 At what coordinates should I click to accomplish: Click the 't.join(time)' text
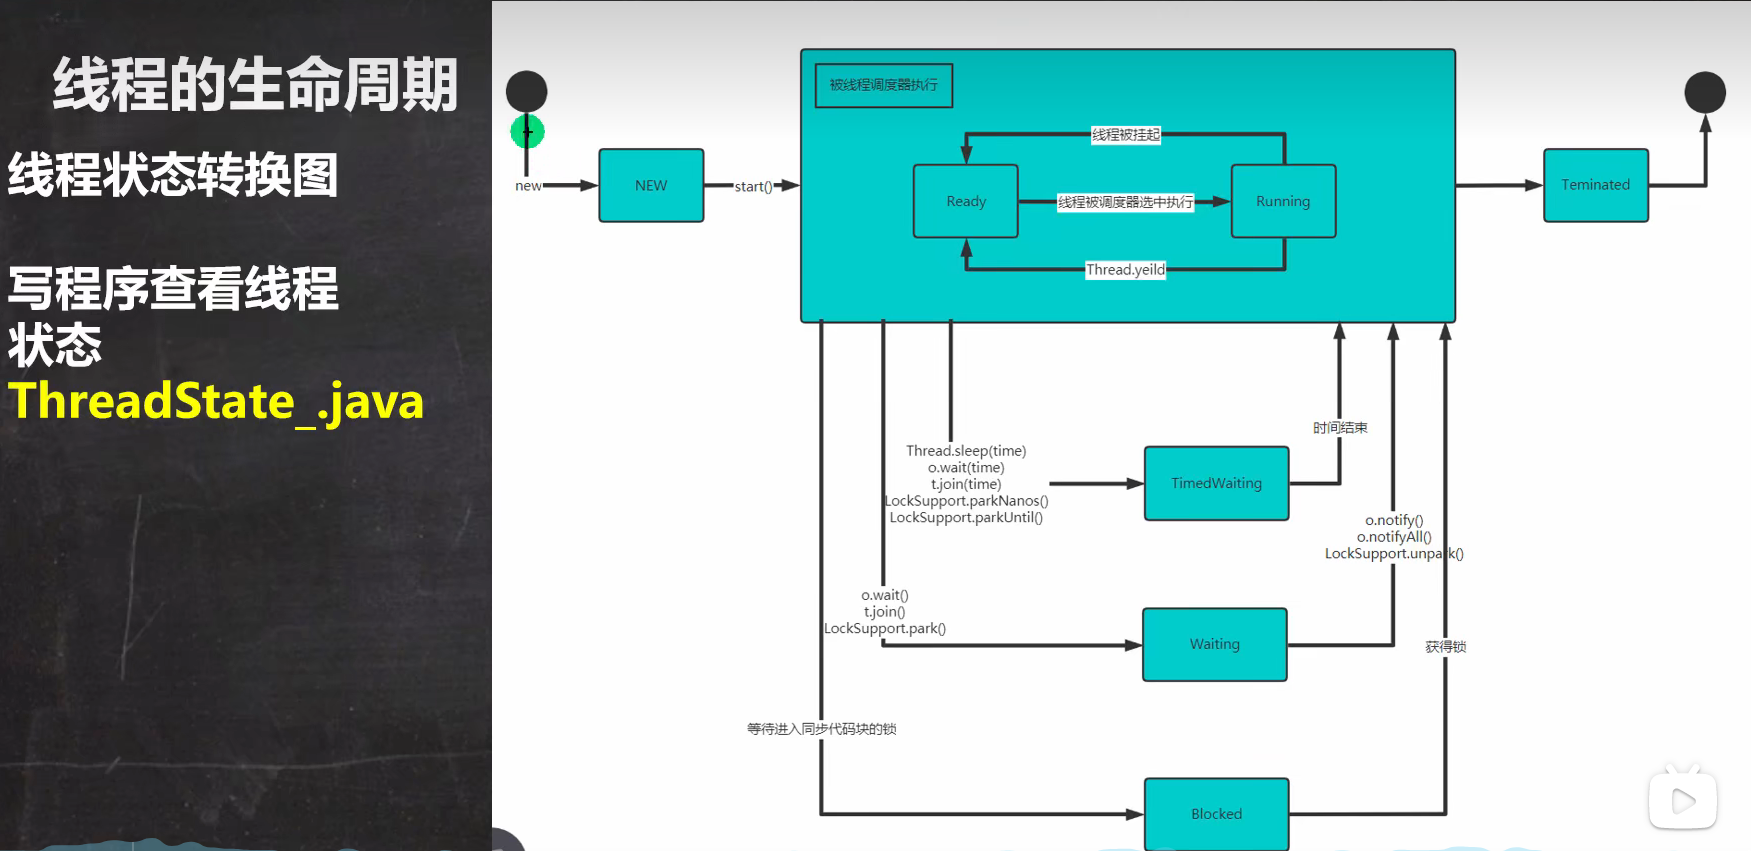click(x=966, y=484)
